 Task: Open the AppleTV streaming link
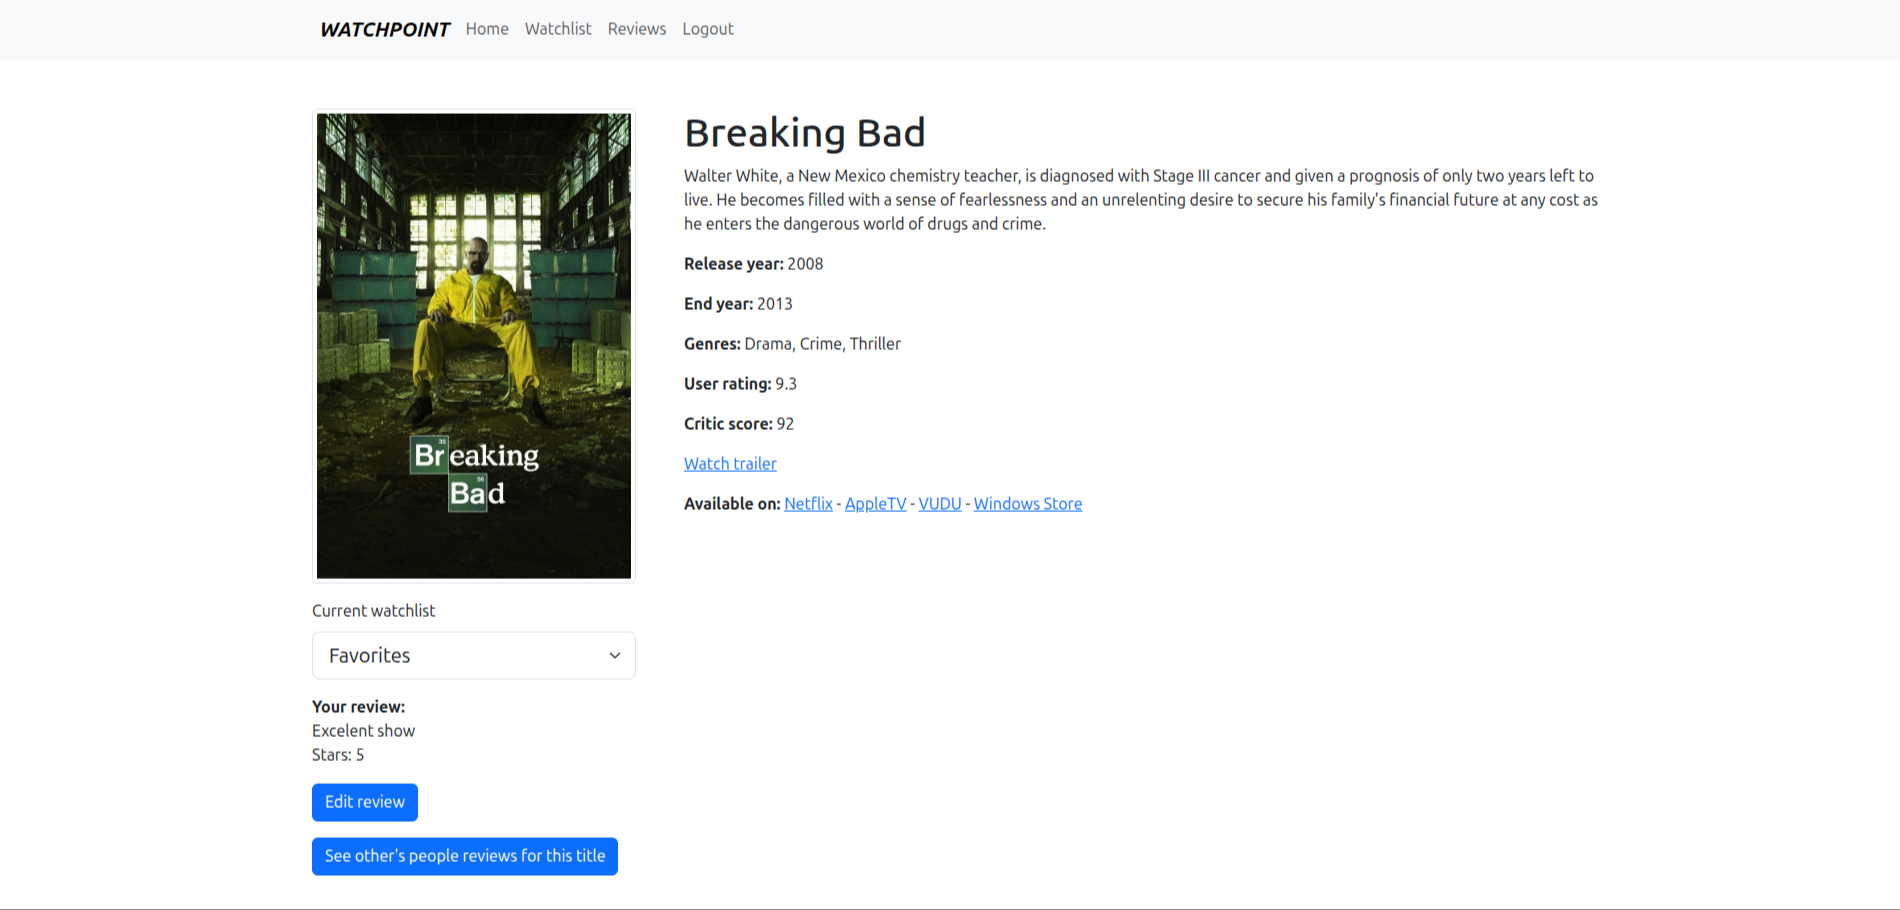(875, 504)
